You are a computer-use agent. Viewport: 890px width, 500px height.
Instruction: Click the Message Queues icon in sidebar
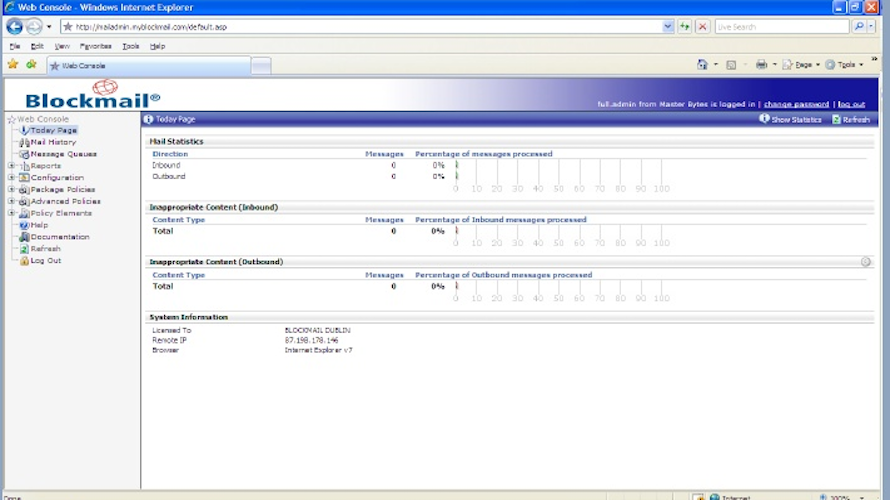click(x=24, y=154)
